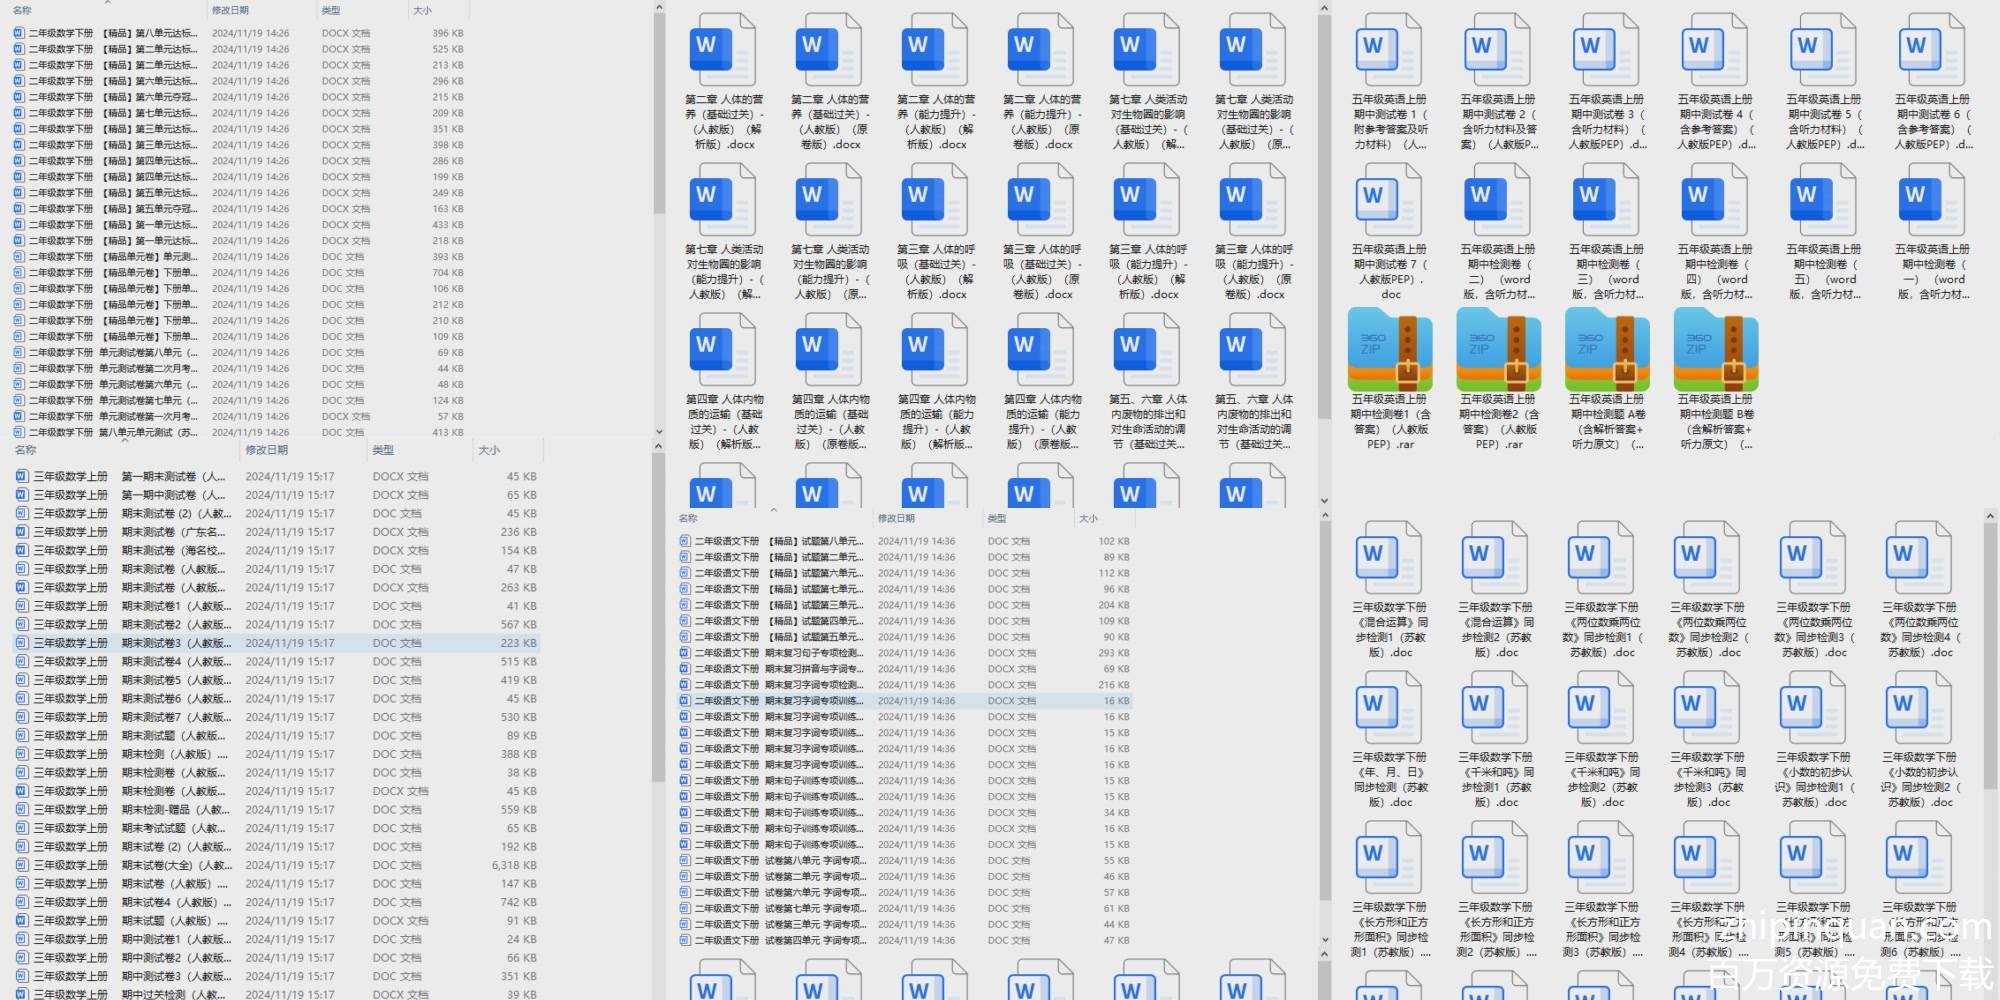The image size is (2000, 1000).
Task: Click 类型 column header in 二年级语文下册 list
Action: click(997, 518)
